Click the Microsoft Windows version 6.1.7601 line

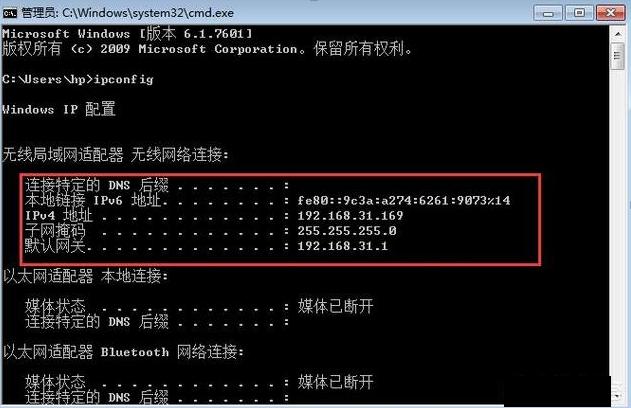pyautogui.click(x=127, y=33)
